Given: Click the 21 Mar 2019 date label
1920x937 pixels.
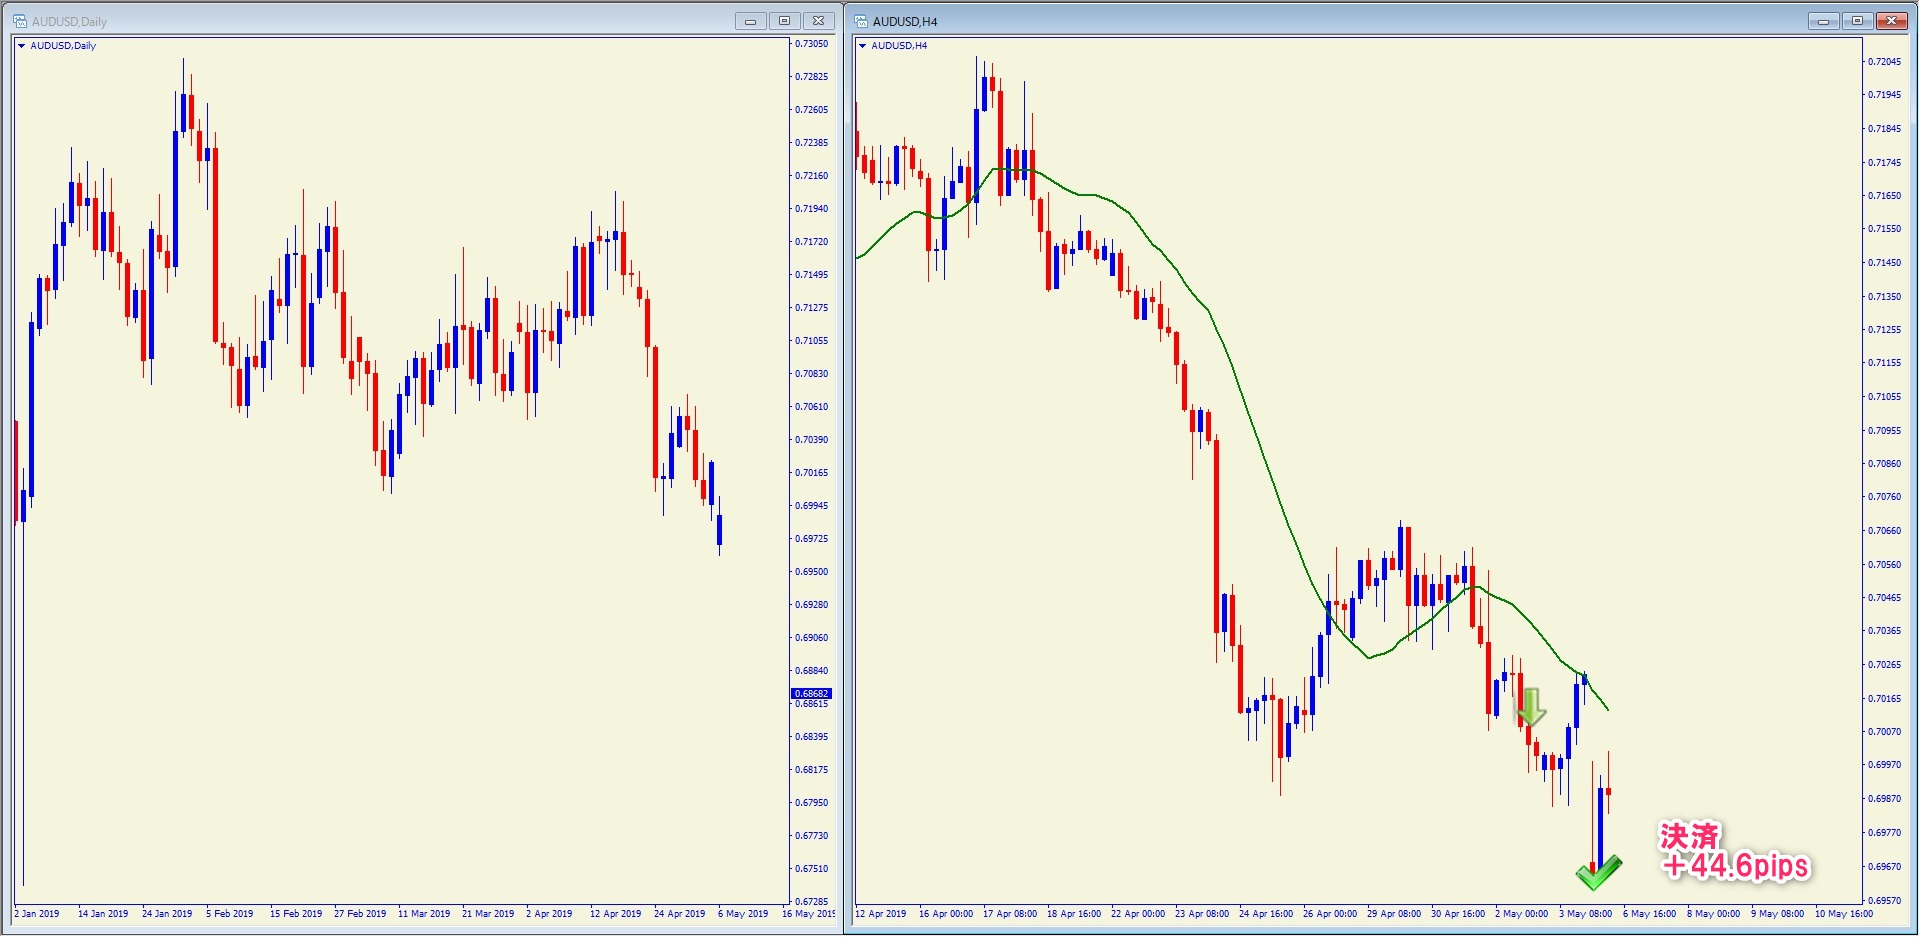Looking at the screenshot, I should [x=488, y=914].
